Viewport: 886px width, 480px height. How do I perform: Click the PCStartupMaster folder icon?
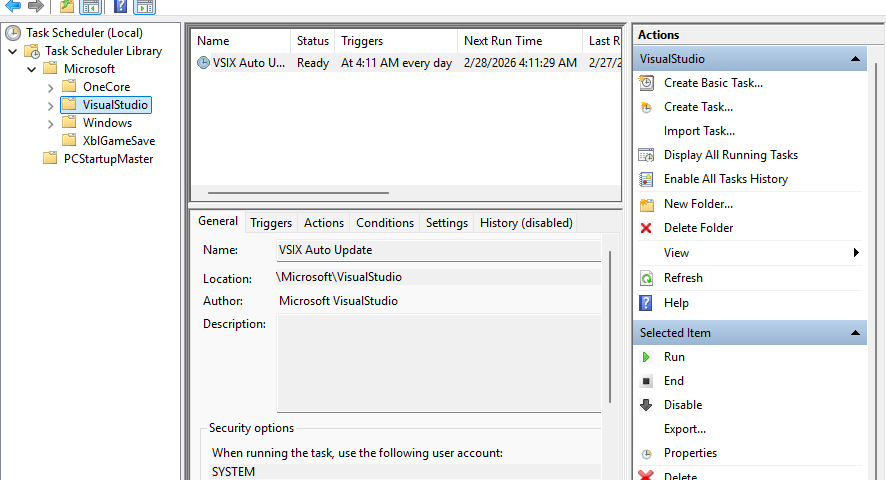click(x=50, y=158)
